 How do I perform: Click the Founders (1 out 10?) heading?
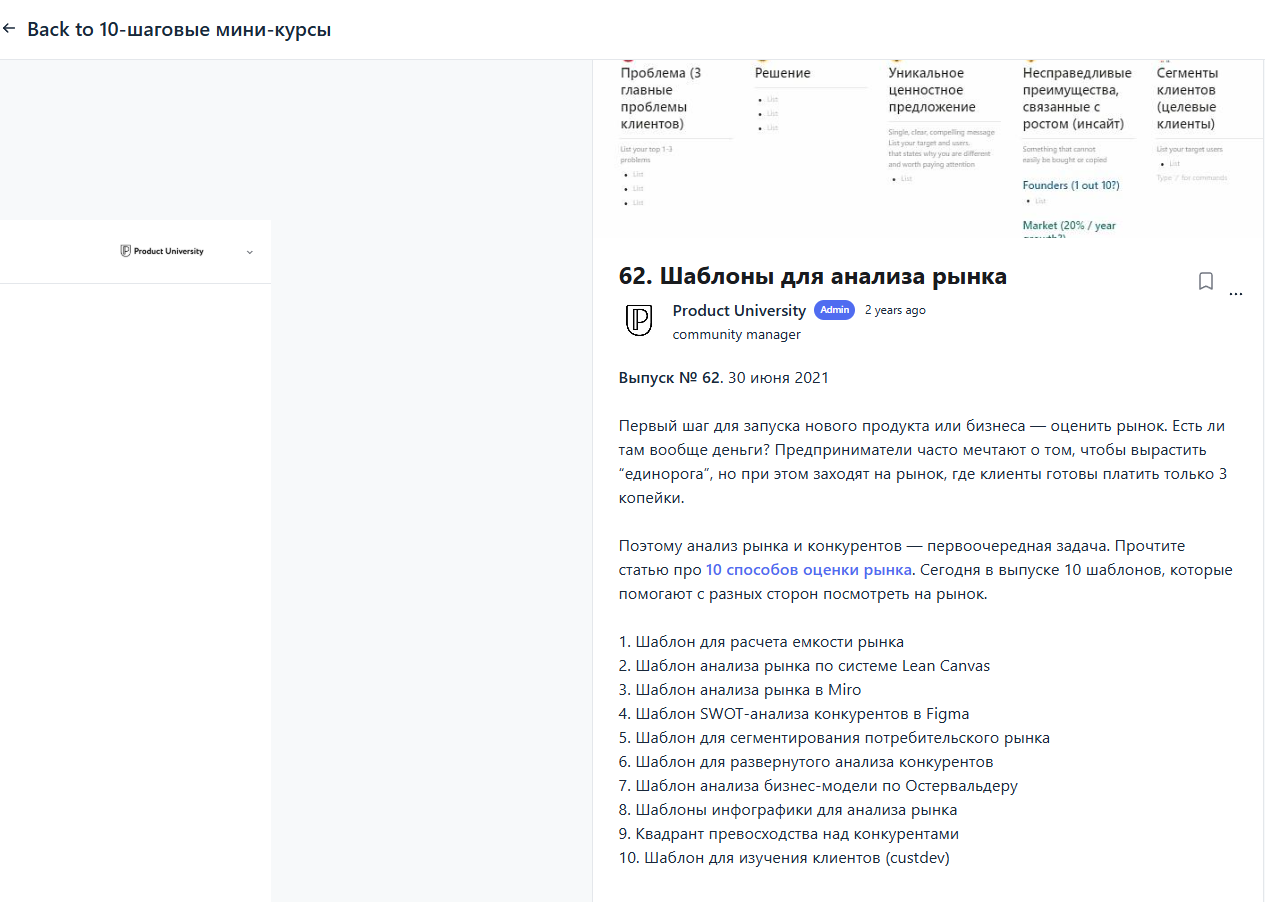pos(1071,186)
